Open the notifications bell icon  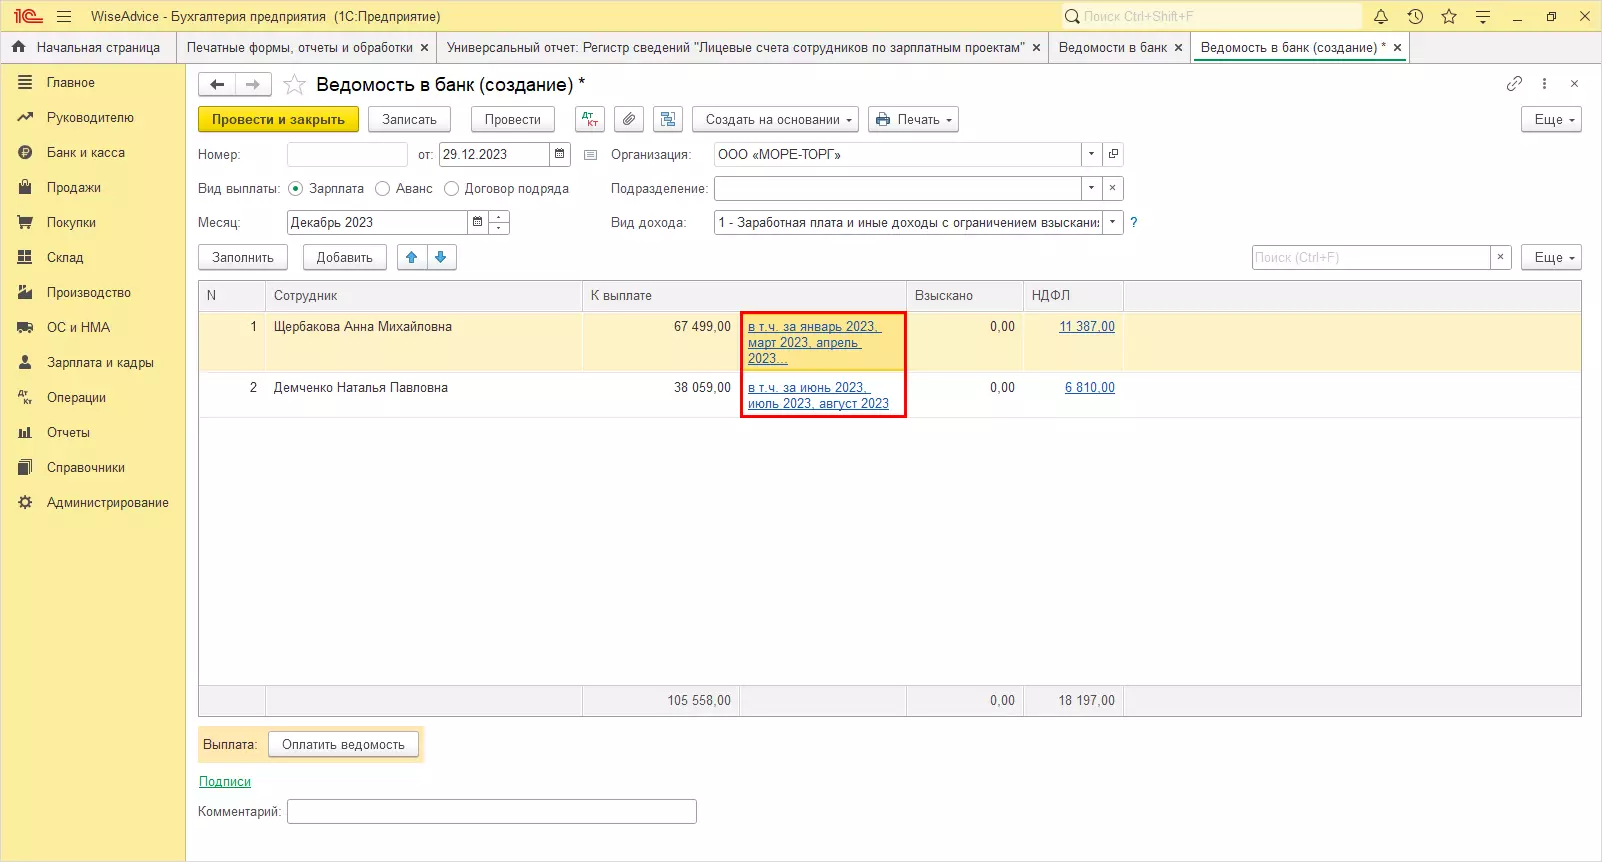tap(1381, 17)
